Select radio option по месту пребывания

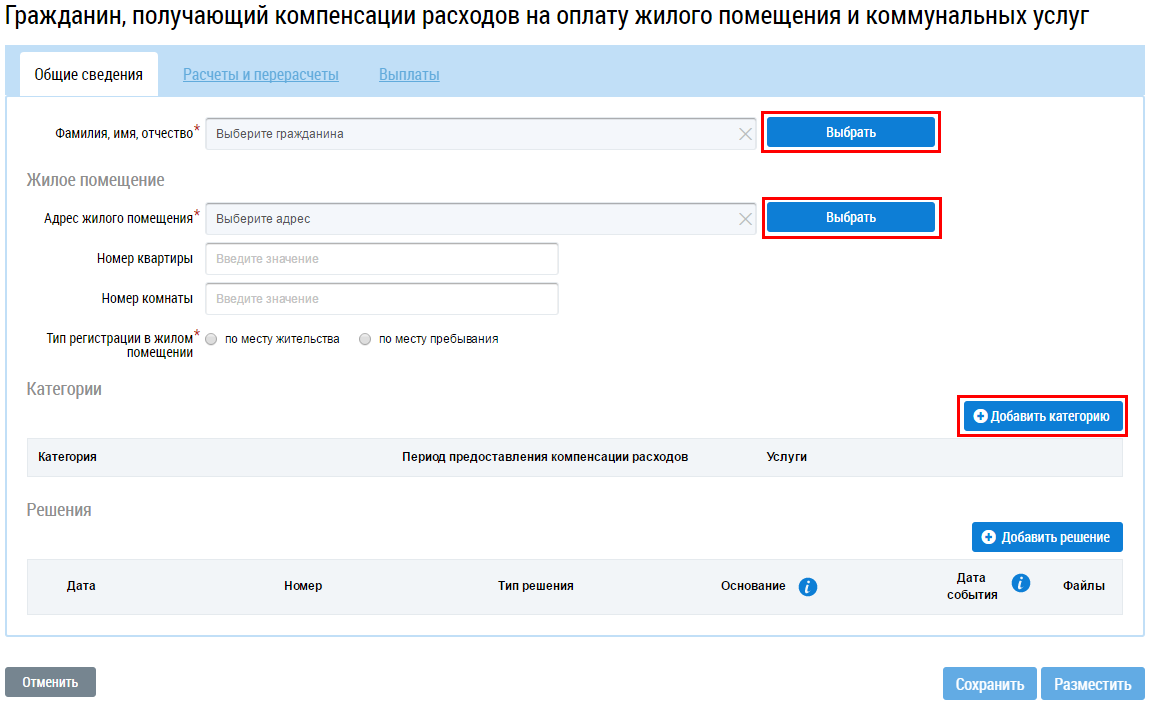(365, 339)
